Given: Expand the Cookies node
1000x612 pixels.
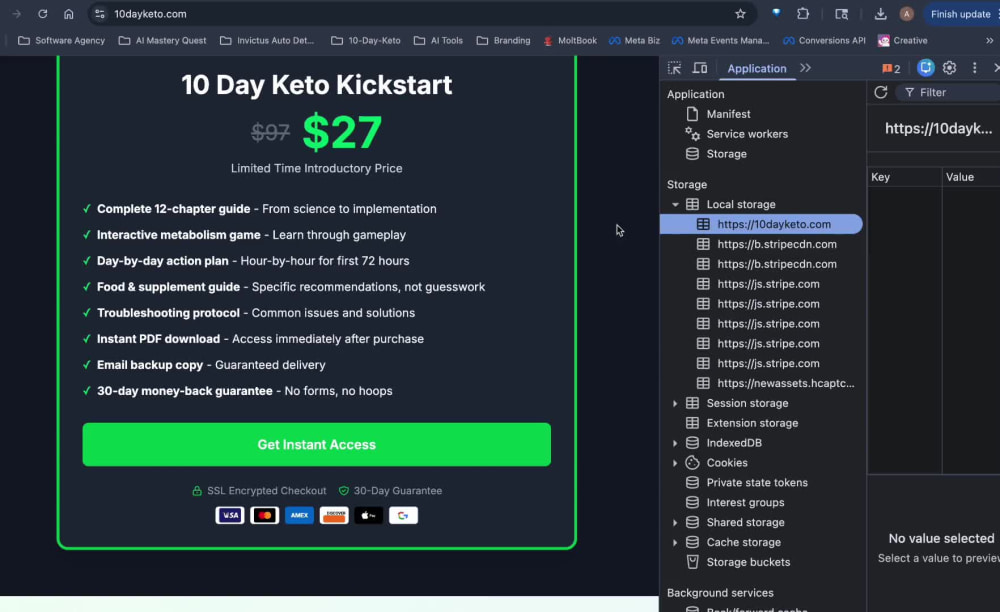Looking at the screenshot, I should [675, 463].
